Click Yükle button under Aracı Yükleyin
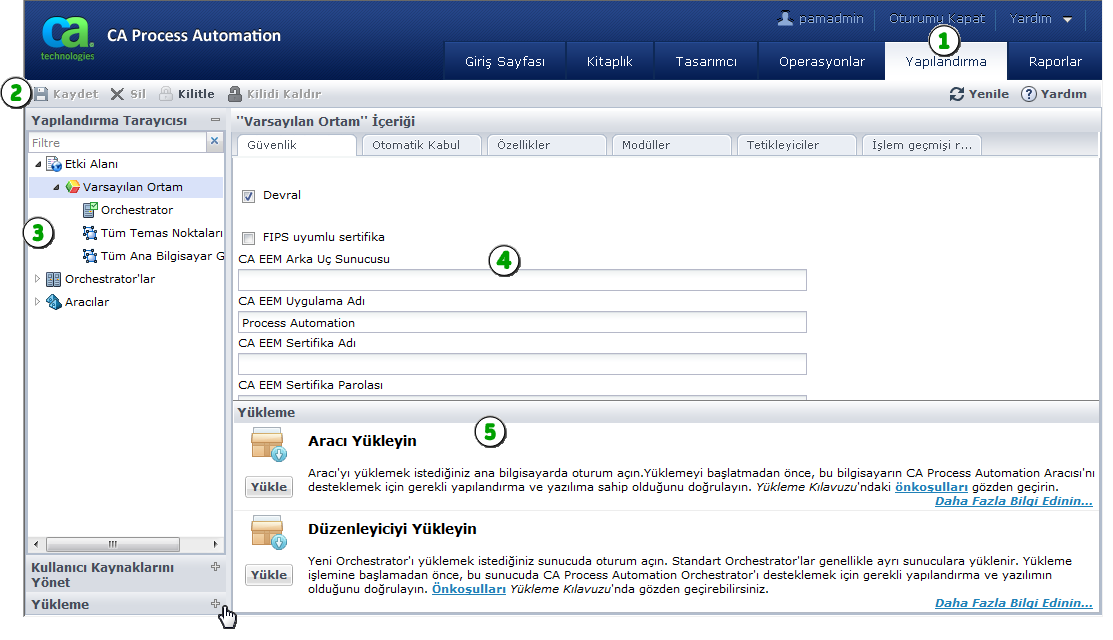The image size is (1113, 640). pyautogui.click(x=268, y=487)
